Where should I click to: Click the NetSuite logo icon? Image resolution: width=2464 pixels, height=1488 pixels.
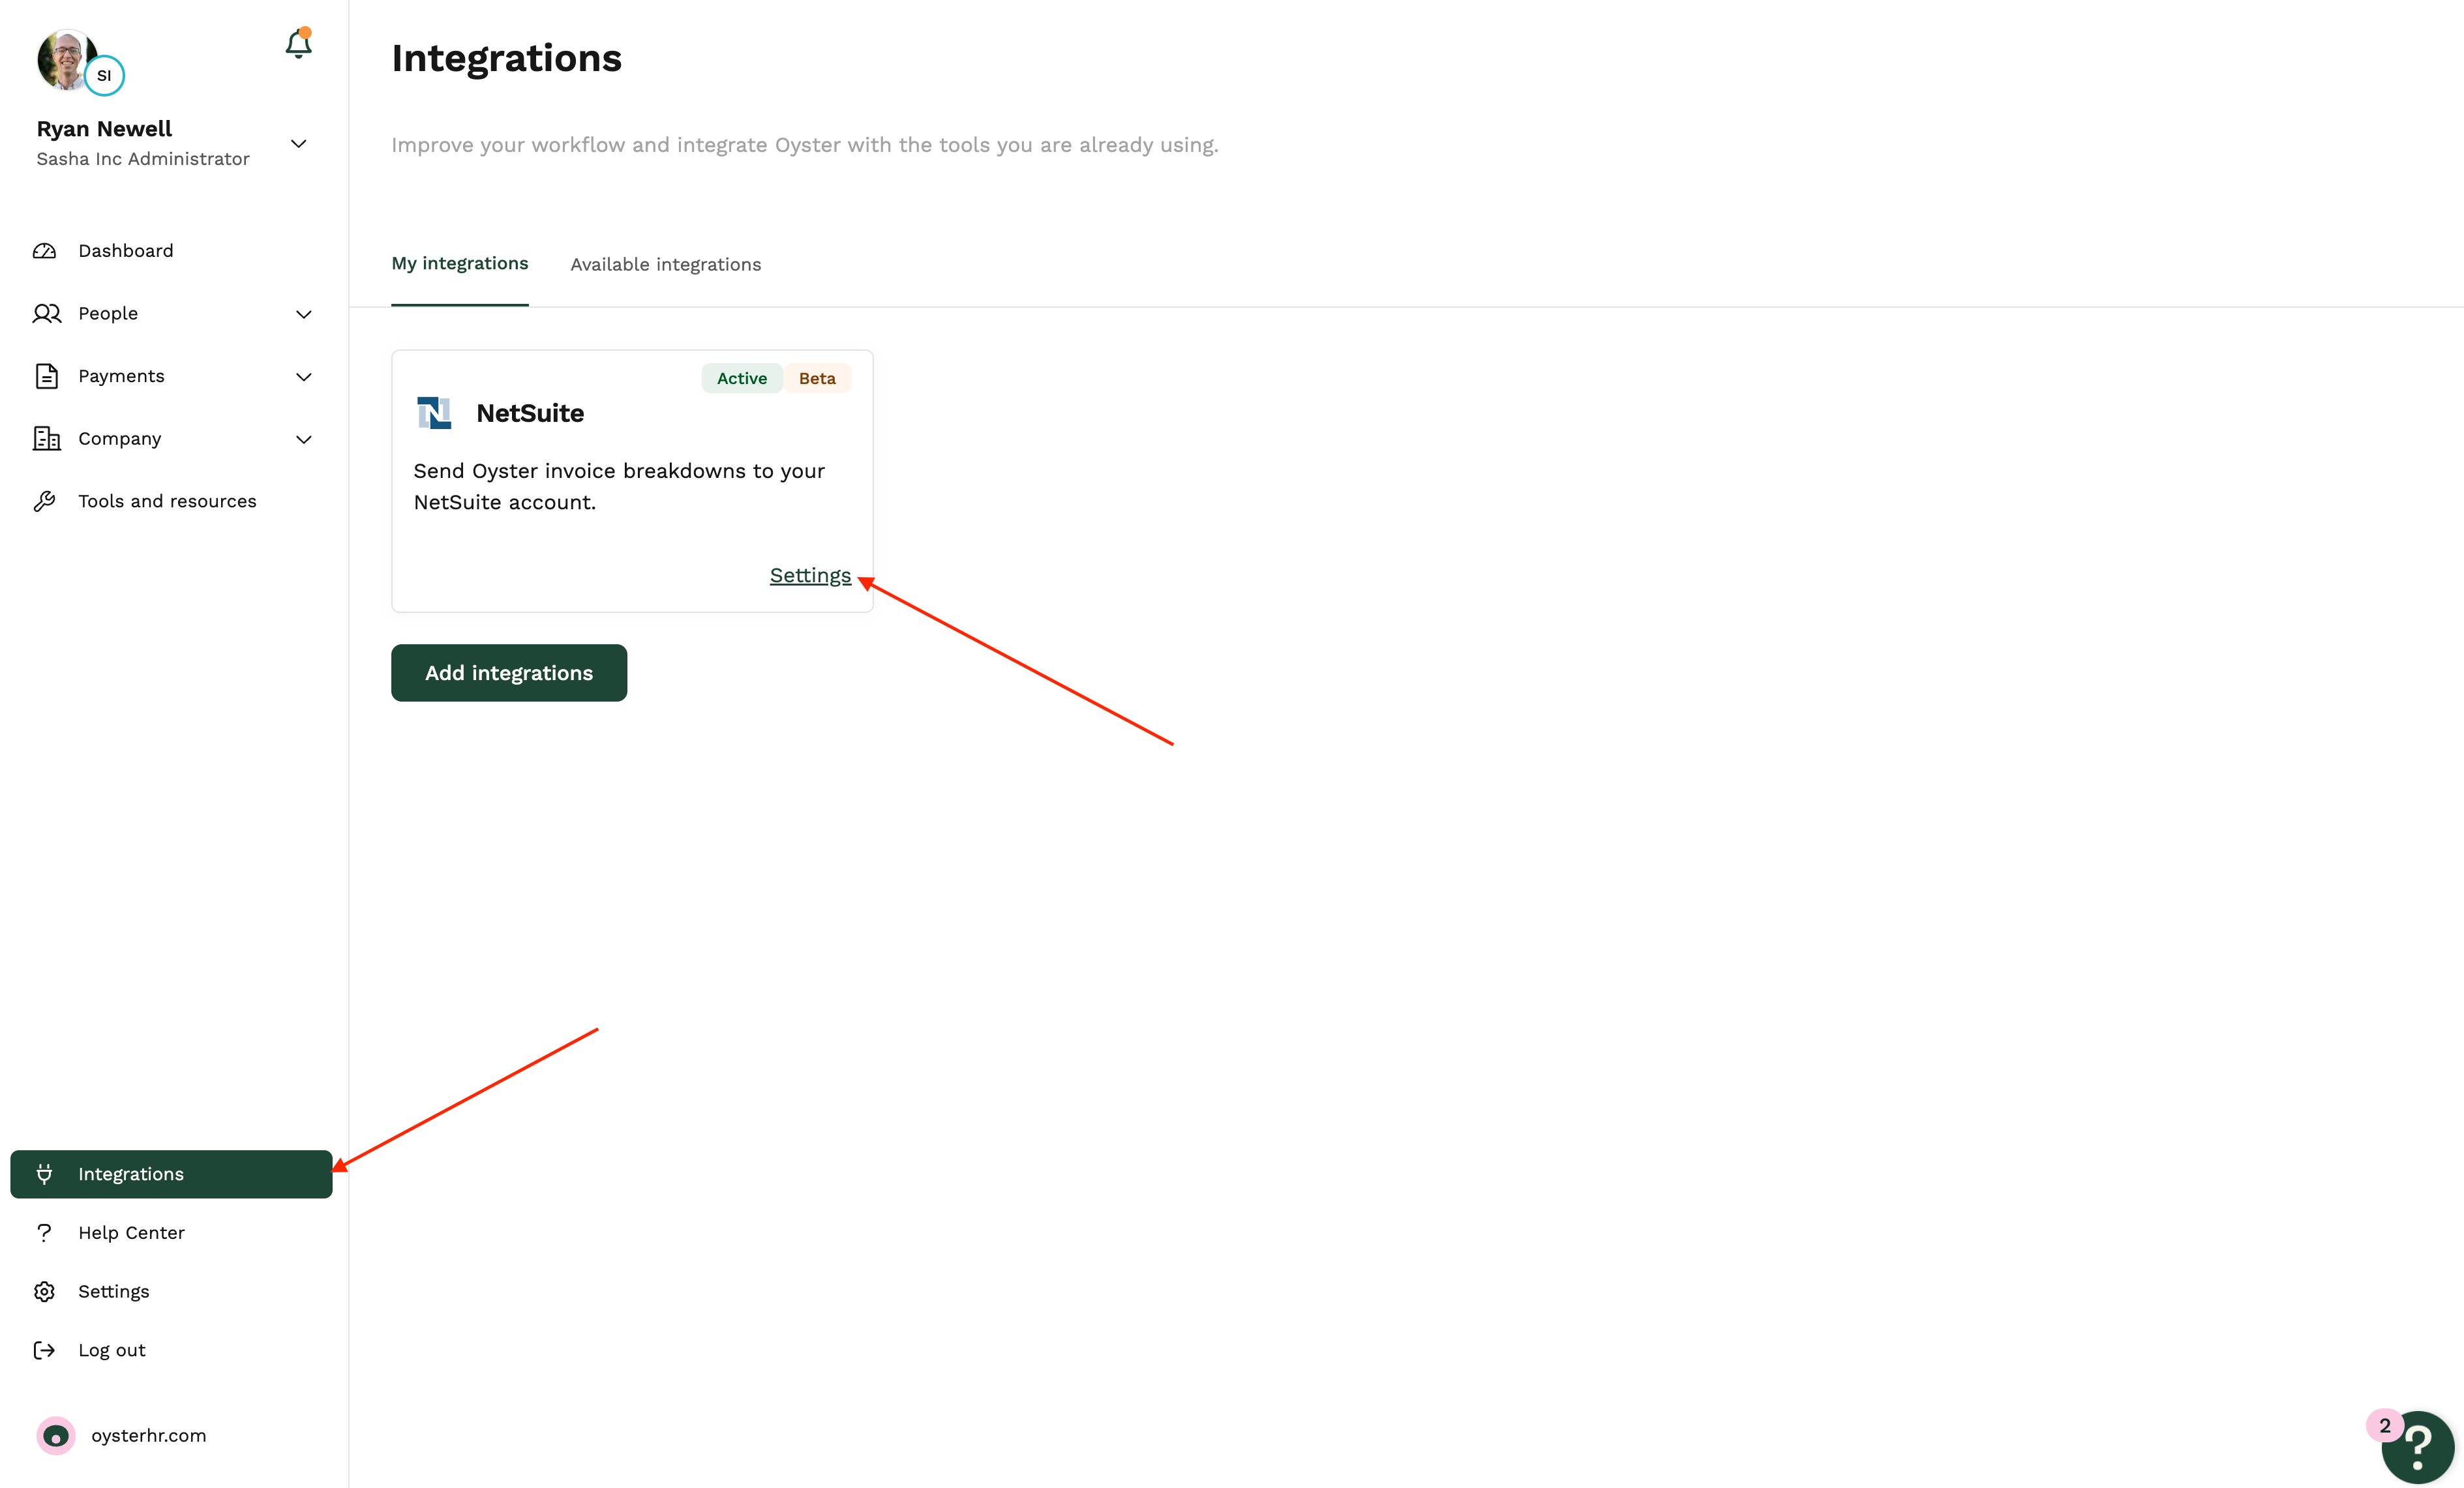(x=434, y=413)
